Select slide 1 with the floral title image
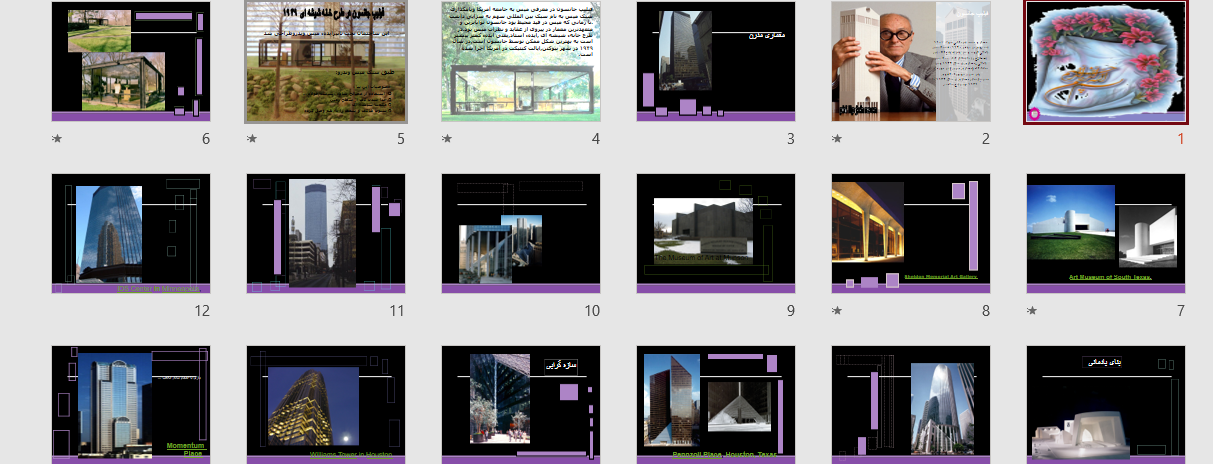This screenshot has width=1213, height=464. pyautogui.click(x=1105, y=62)
